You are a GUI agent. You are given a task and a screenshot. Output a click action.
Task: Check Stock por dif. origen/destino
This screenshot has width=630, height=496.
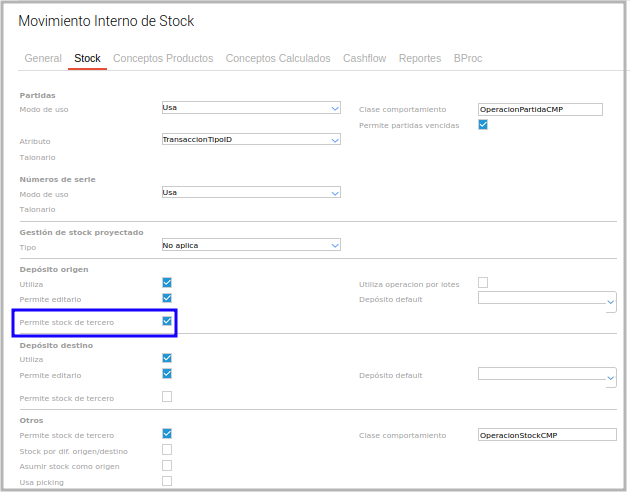point(167,450)
